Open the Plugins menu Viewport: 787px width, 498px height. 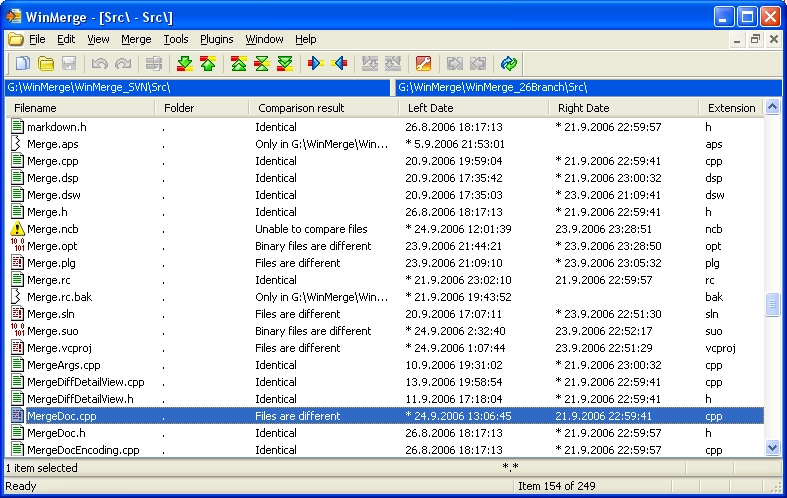pos(216,39)
